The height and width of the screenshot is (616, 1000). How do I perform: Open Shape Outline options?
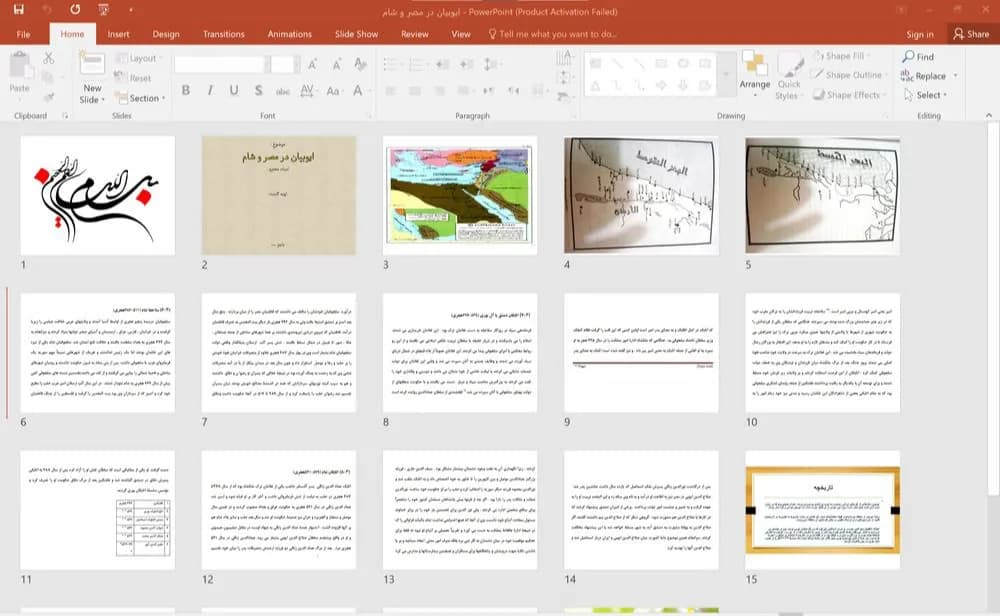847,75
